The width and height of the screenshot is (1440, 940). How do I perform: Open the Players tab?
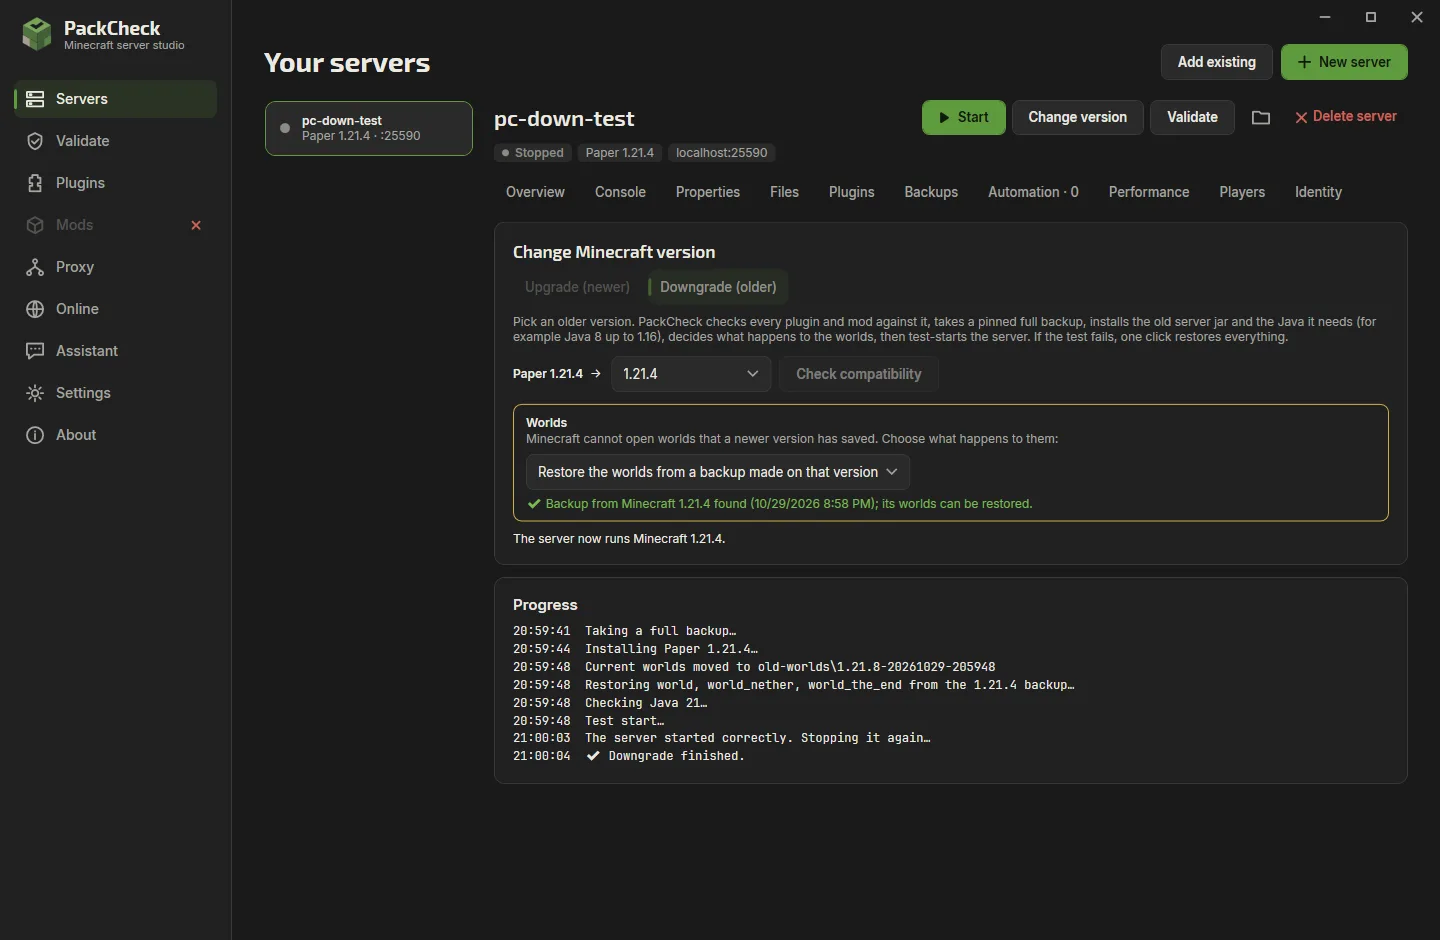(x=1242, y=192)
